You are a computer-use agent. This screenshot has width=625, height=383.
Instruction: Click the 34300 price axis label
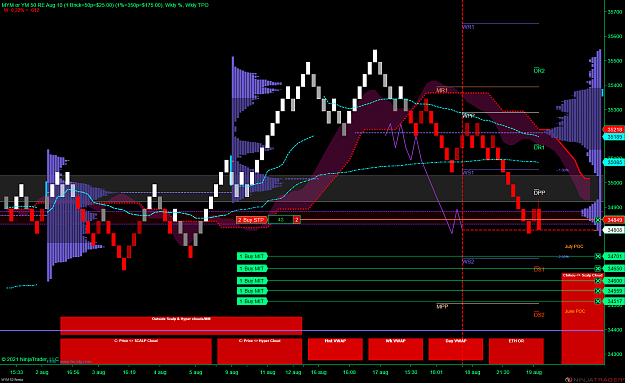tap(615, 354)
